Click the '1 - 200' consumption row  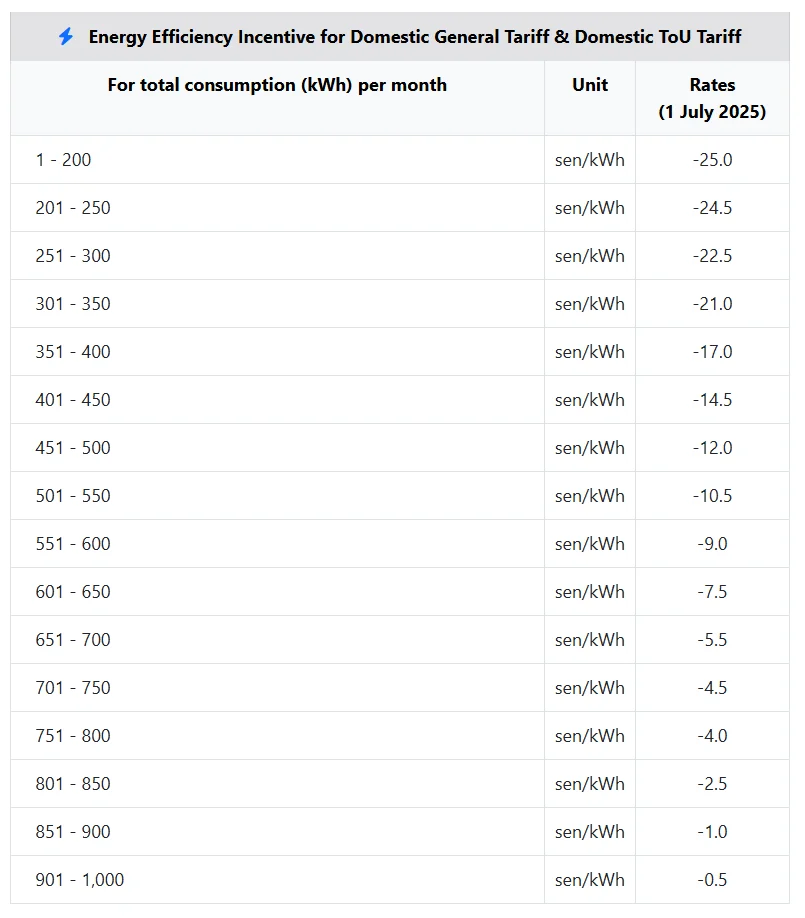(64, 160)
